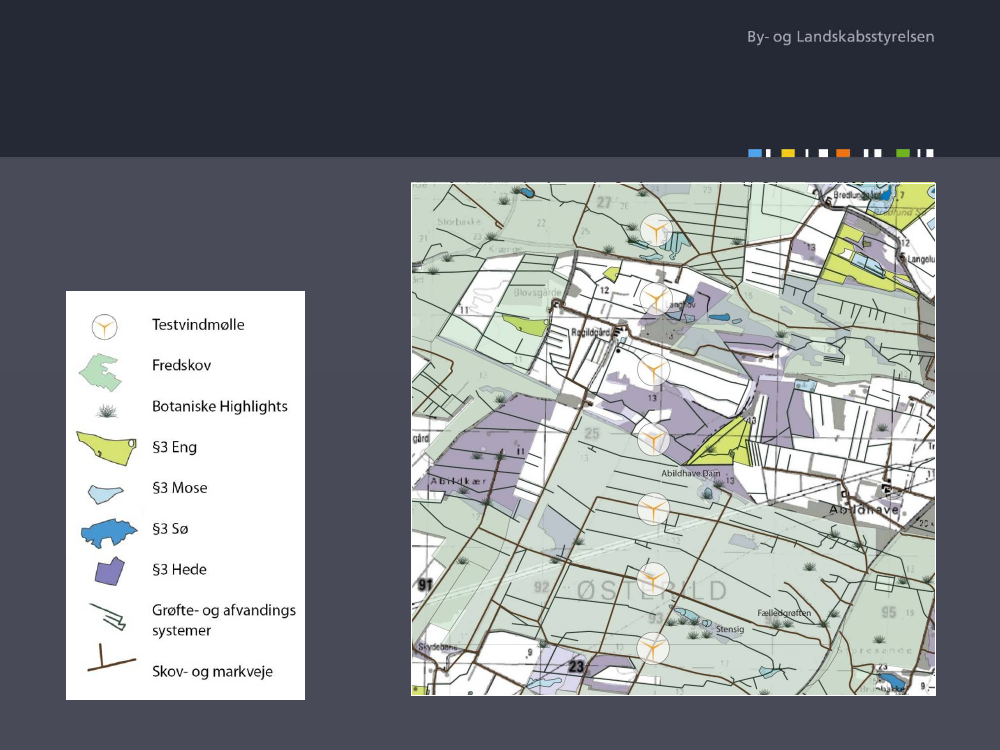
Task: Click the 'Fredskov' legend label
Action: (x=181, y=365)
